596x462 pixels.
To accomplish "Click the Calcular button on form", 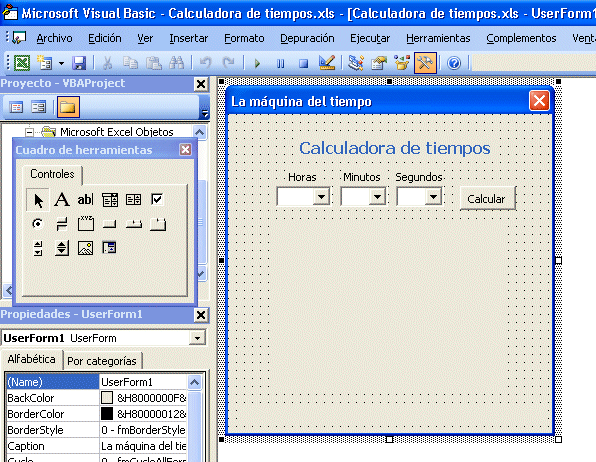I will [x=488, y=198].
